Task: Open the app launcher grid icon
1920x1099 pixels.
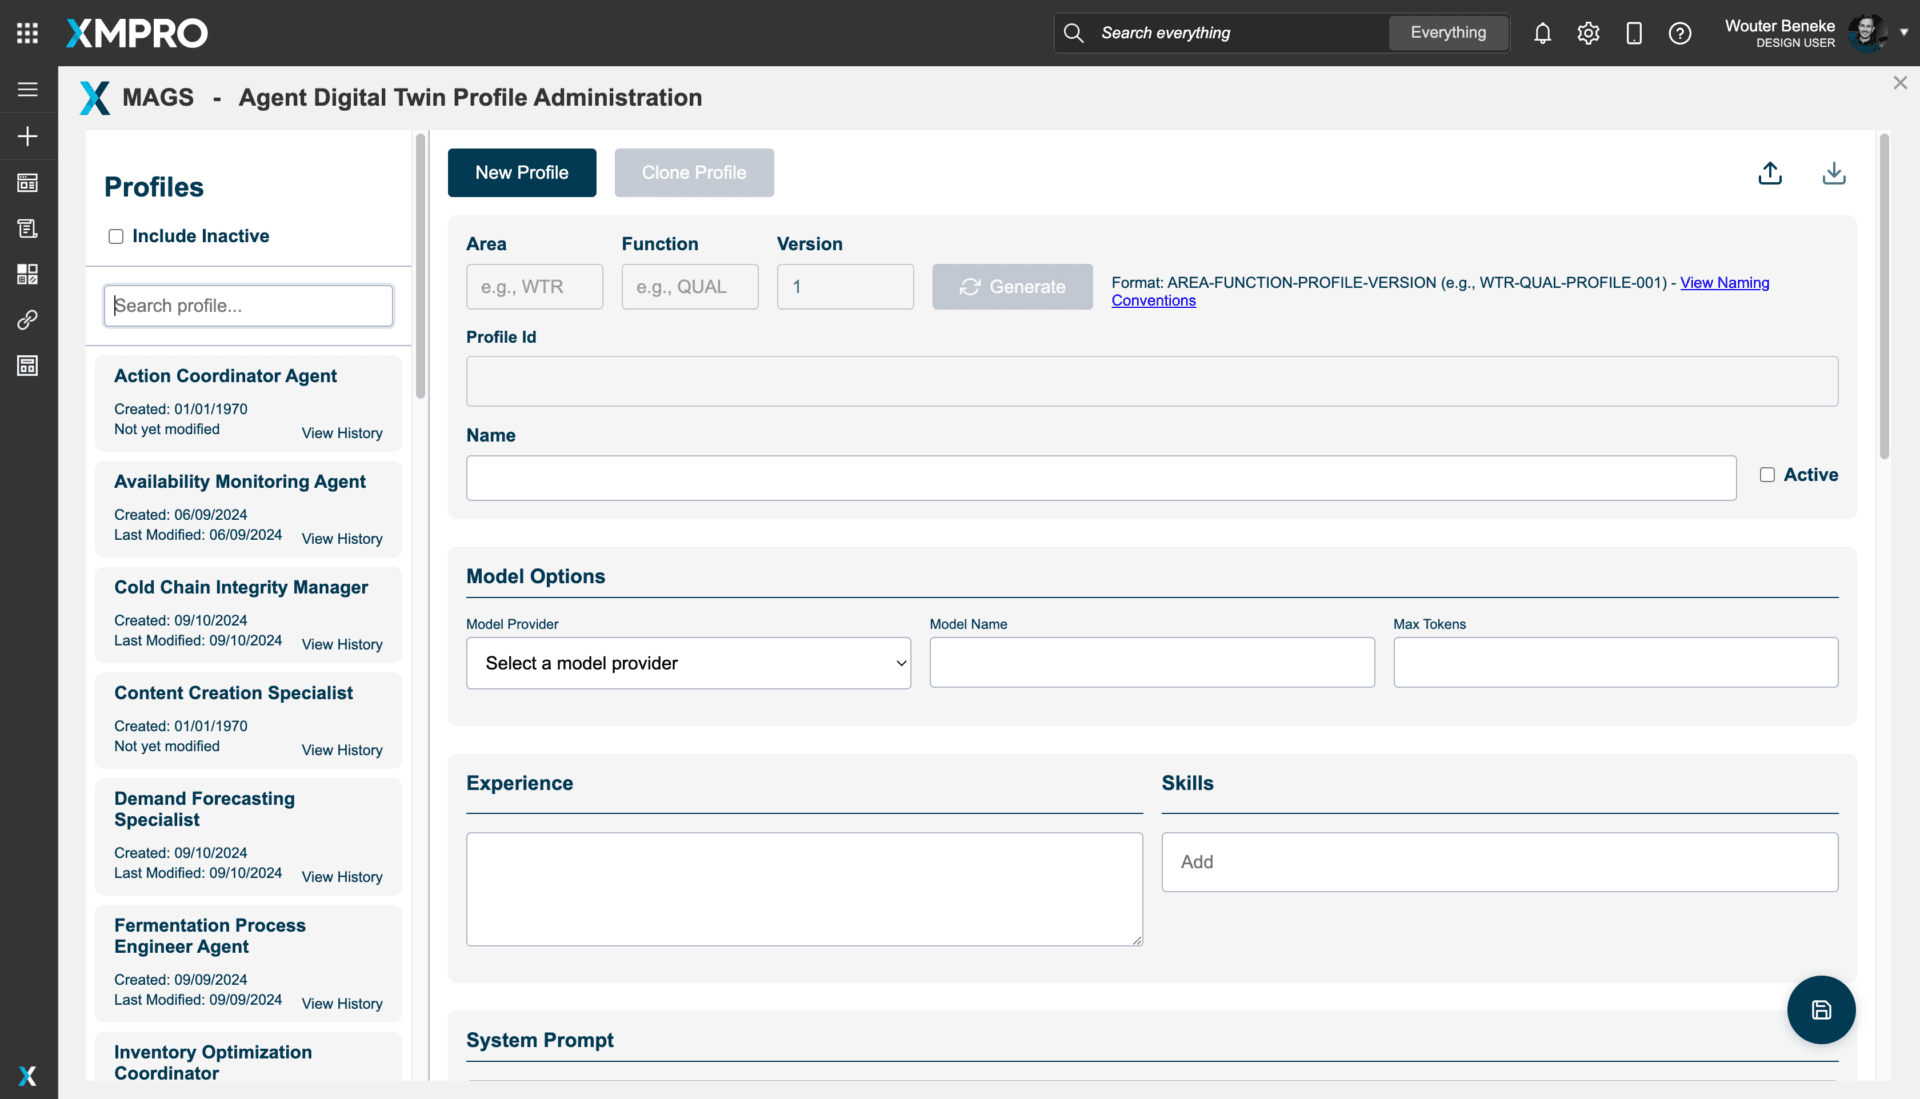Action: pyautogui.click(x=27, y=33)
